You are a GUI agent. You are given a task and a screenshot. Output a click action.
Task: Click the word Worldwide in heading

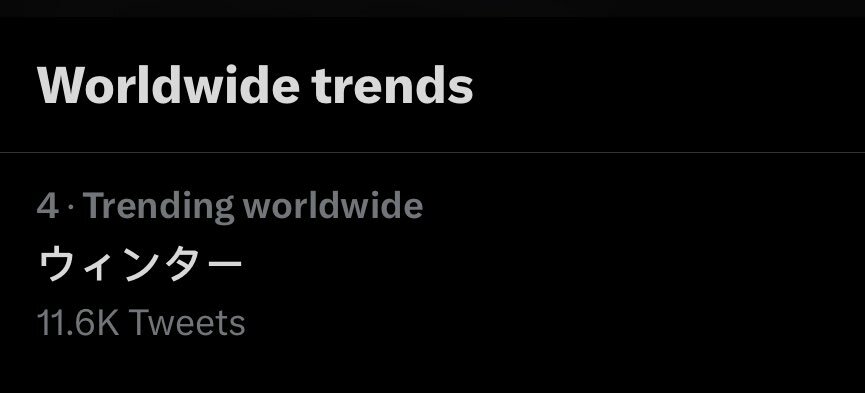(168, 86)
